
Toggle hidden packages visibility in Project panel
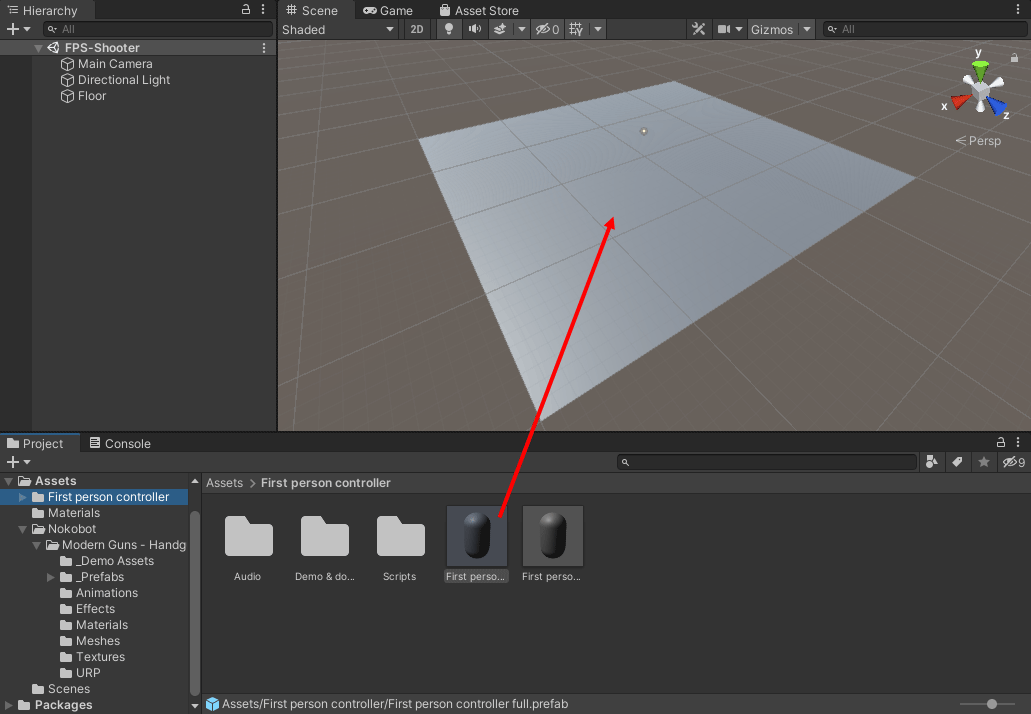1014,462
